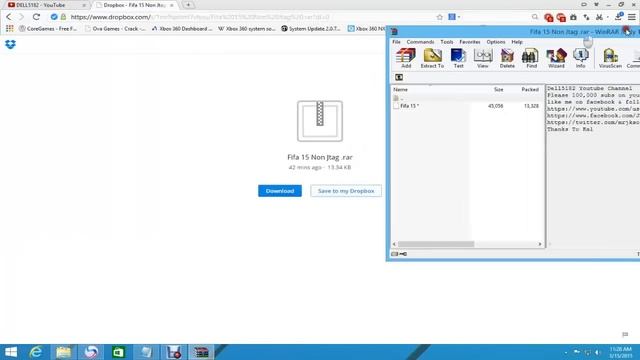Launch the Wizard in WinRAR toolbar

pos(556,58)
